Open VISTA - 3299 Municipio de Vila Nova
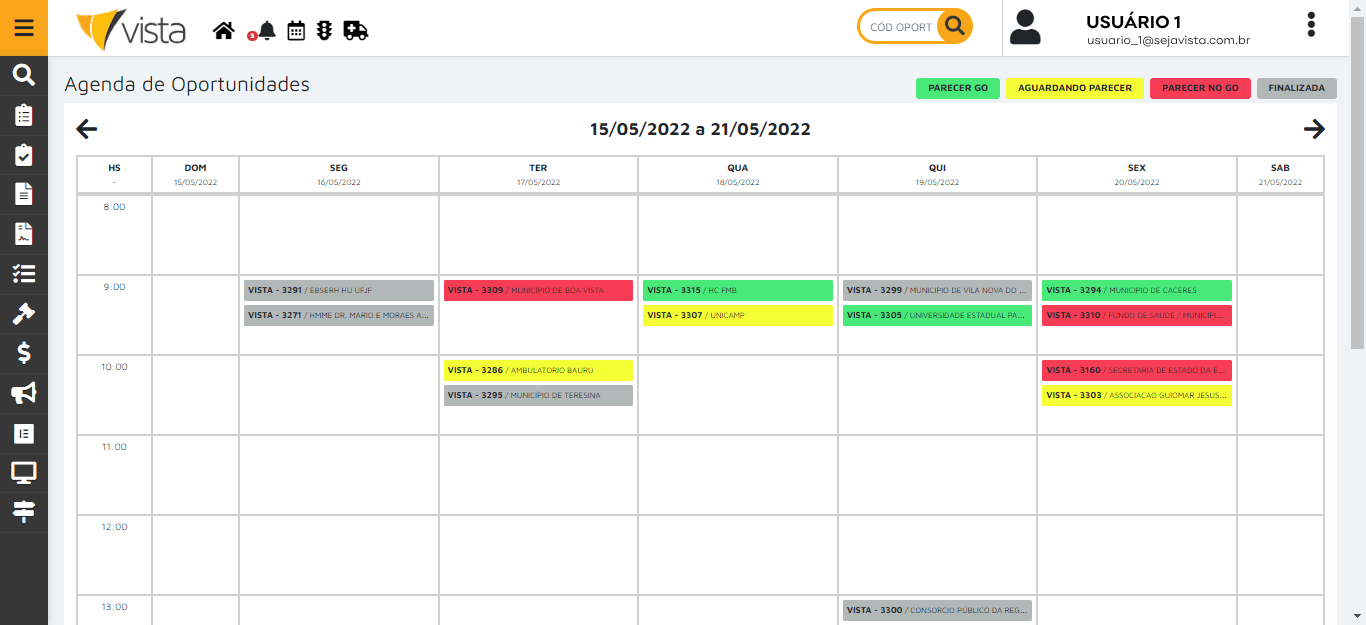 (937, 290)
